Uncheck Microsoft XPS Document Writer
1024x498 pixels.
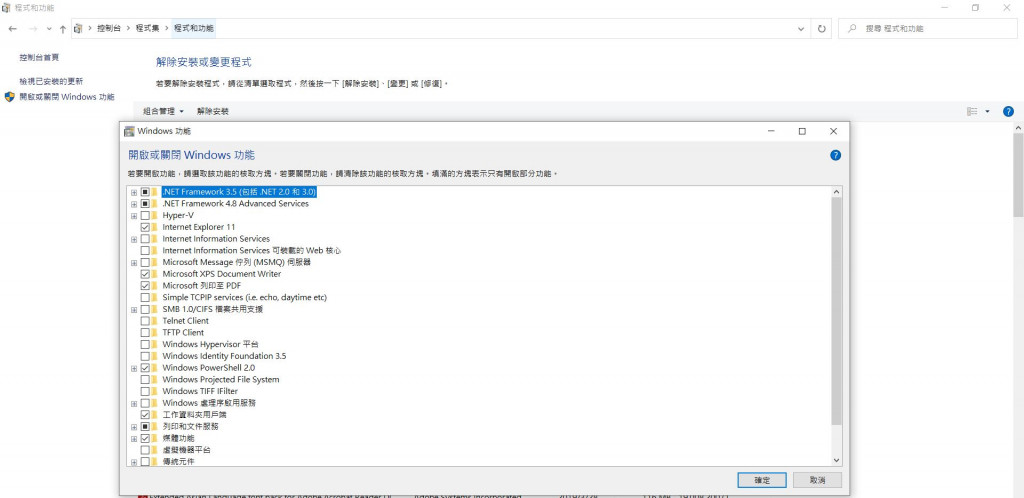point(145,274)
